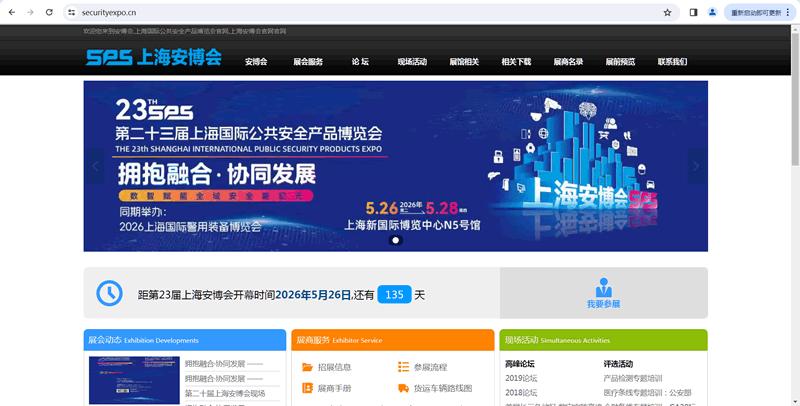Select 相关下载 in the navigation bar

pyautogui.click(x=516, y=62)
